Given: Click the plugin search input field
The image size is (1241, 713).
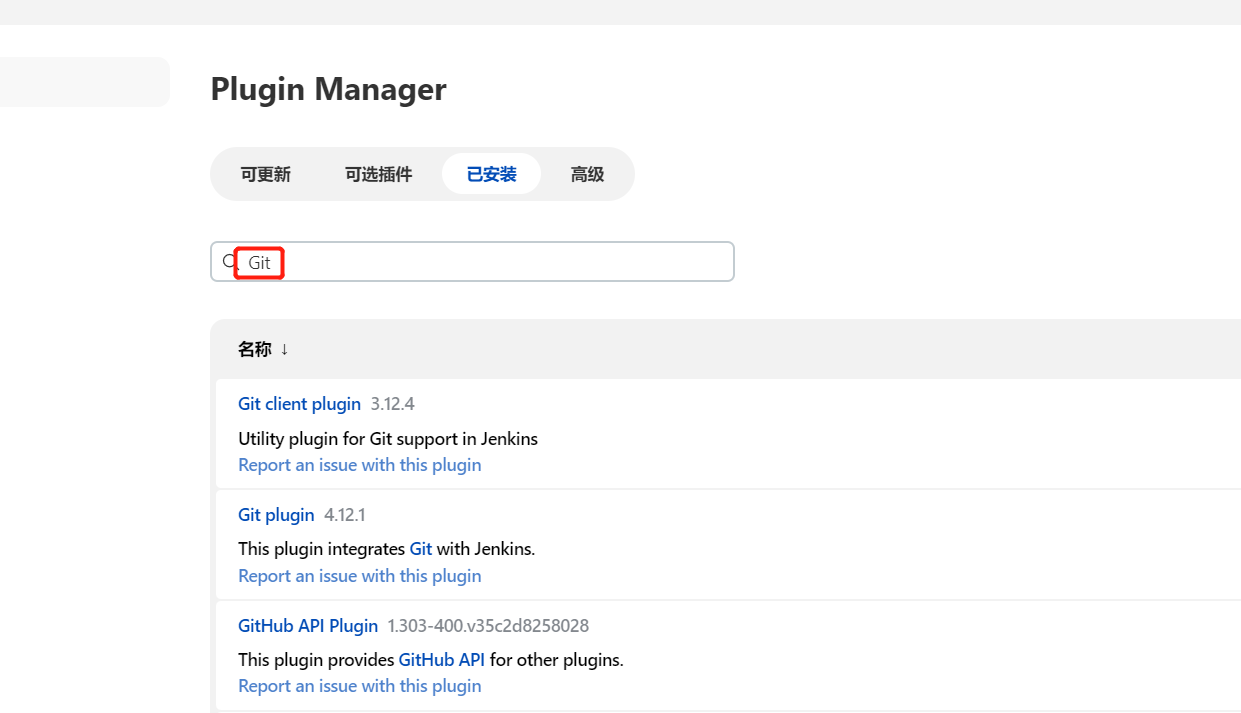Looking at the screenshot, I should click(472, 261).
